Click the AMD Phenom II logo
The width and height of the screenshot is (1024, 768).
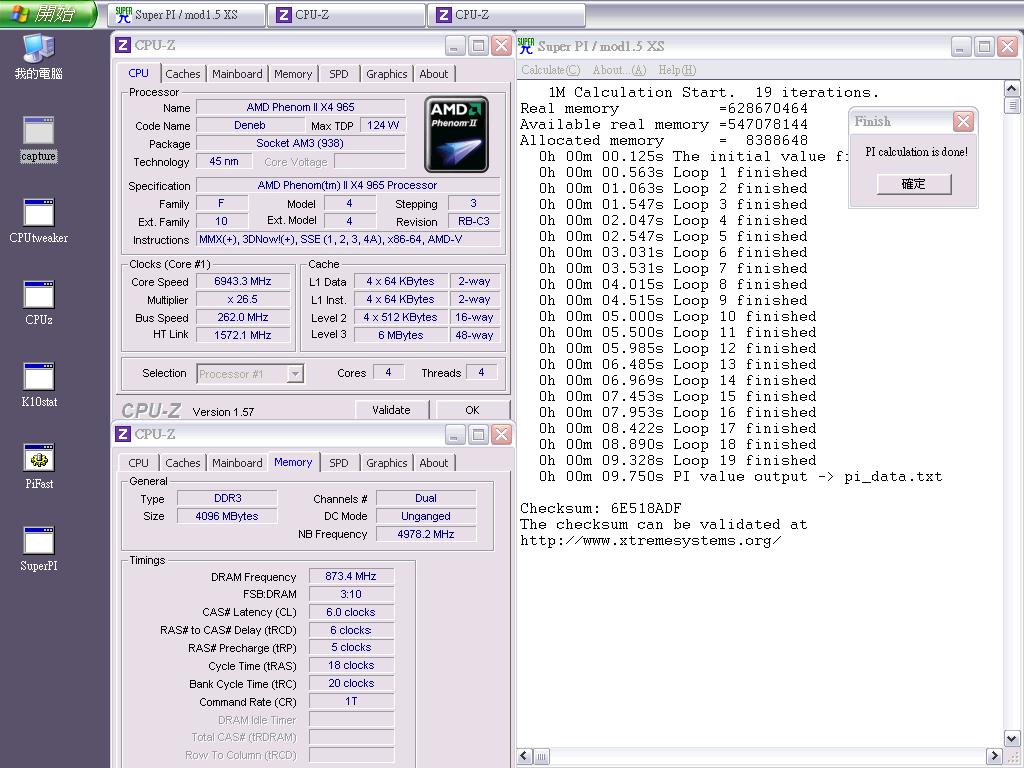pos(456,135)
